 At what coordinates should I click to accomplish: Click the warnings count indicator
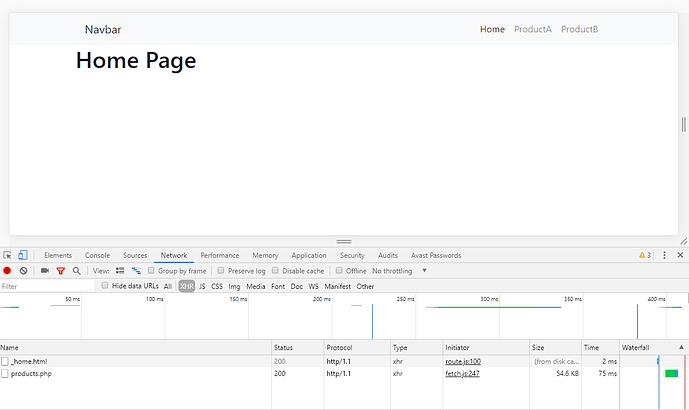coord(645,256)
